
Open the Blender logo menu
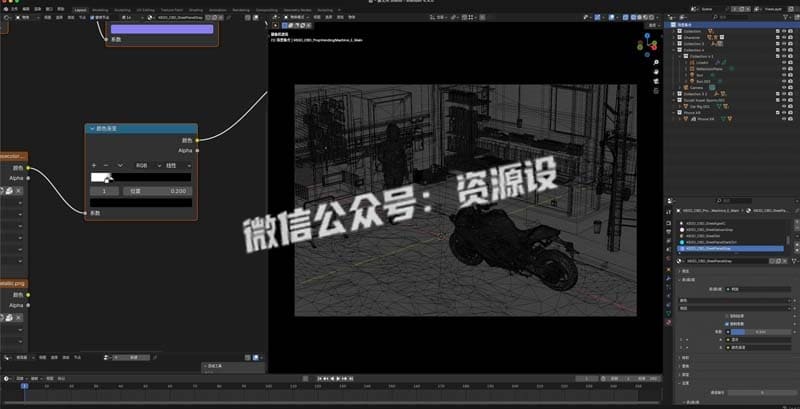tap(6, 9)
